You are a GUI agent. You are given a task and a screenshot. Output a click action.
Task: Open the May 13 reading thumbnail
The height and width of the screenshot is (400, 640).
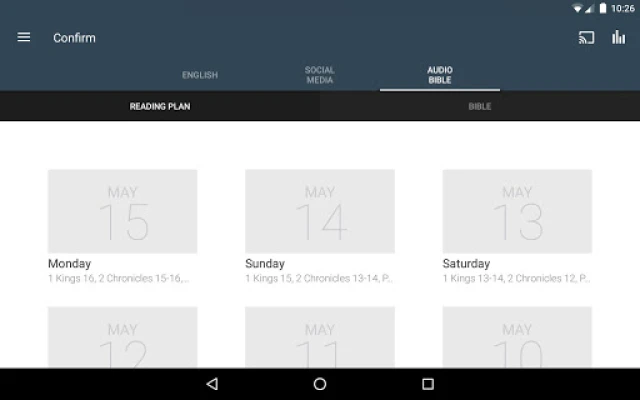pyautogui.click(x=517, y=211)
